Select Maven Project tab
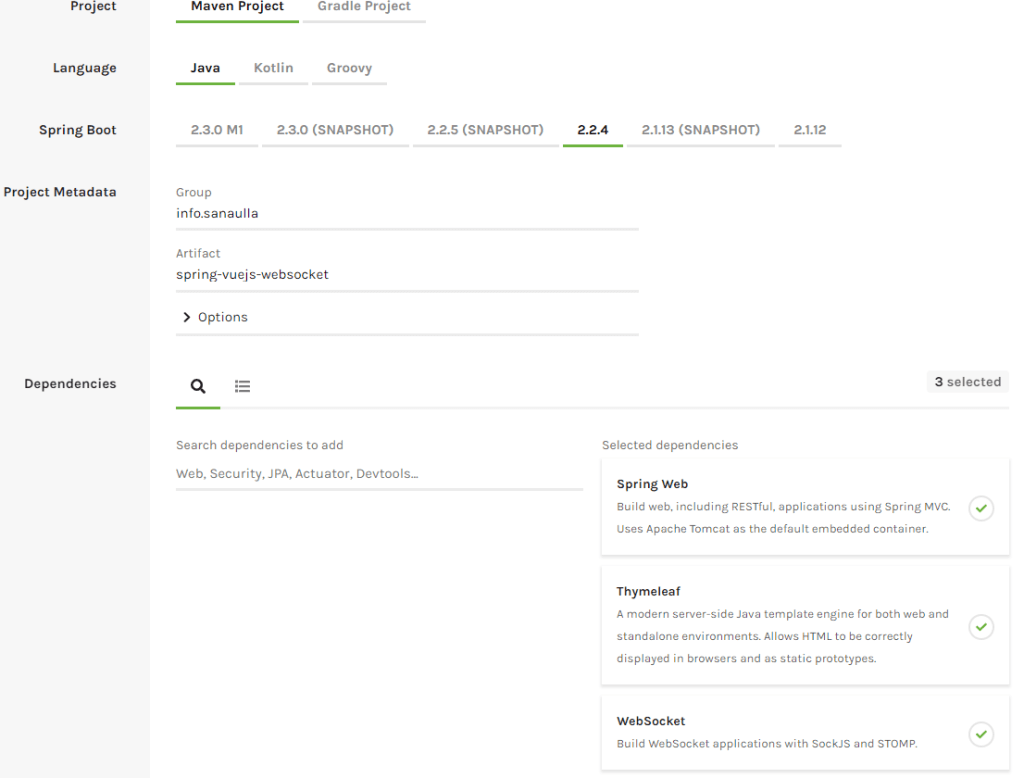 click(x=237, y=7)
